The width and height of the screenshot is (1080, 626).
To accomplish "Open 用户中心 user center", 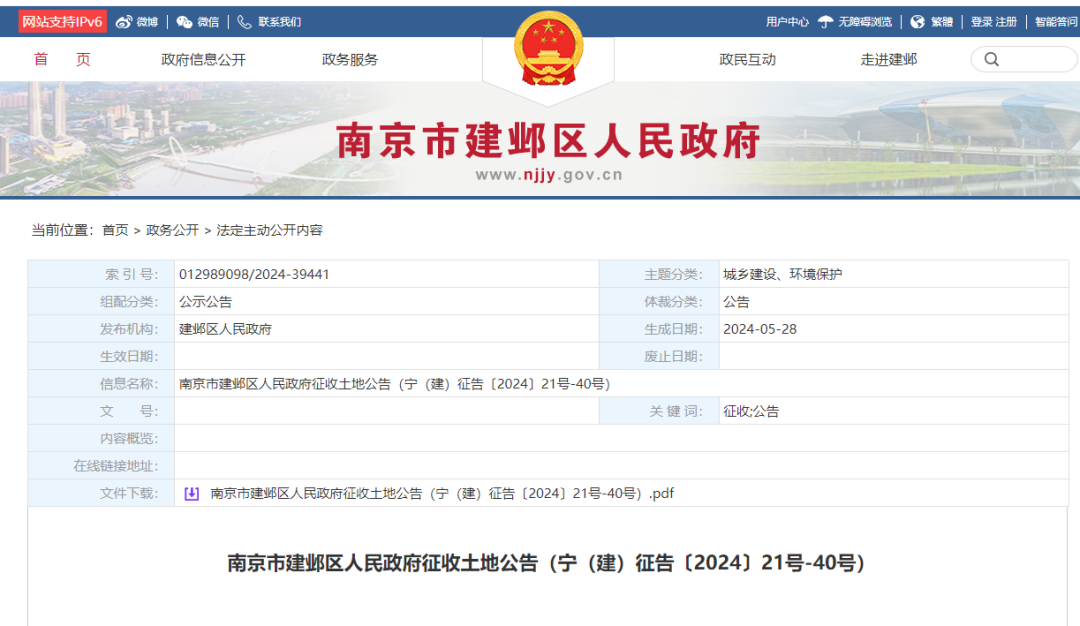I will click(x=789, y=21).
